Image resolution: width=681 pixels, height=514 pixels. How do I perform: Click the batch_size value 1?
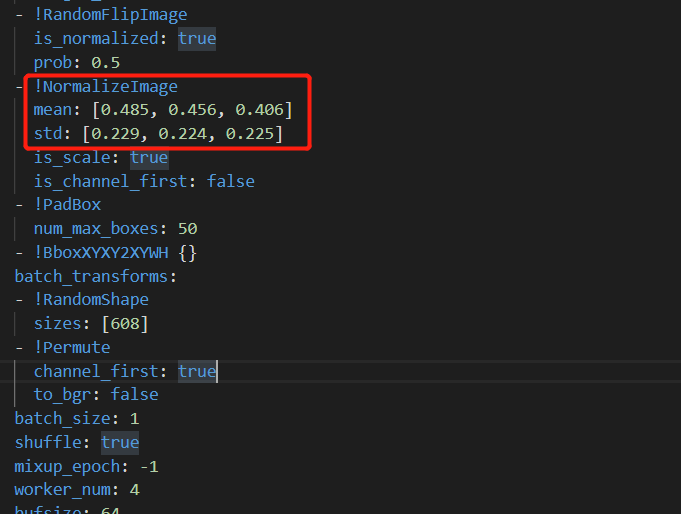[135, 418]
